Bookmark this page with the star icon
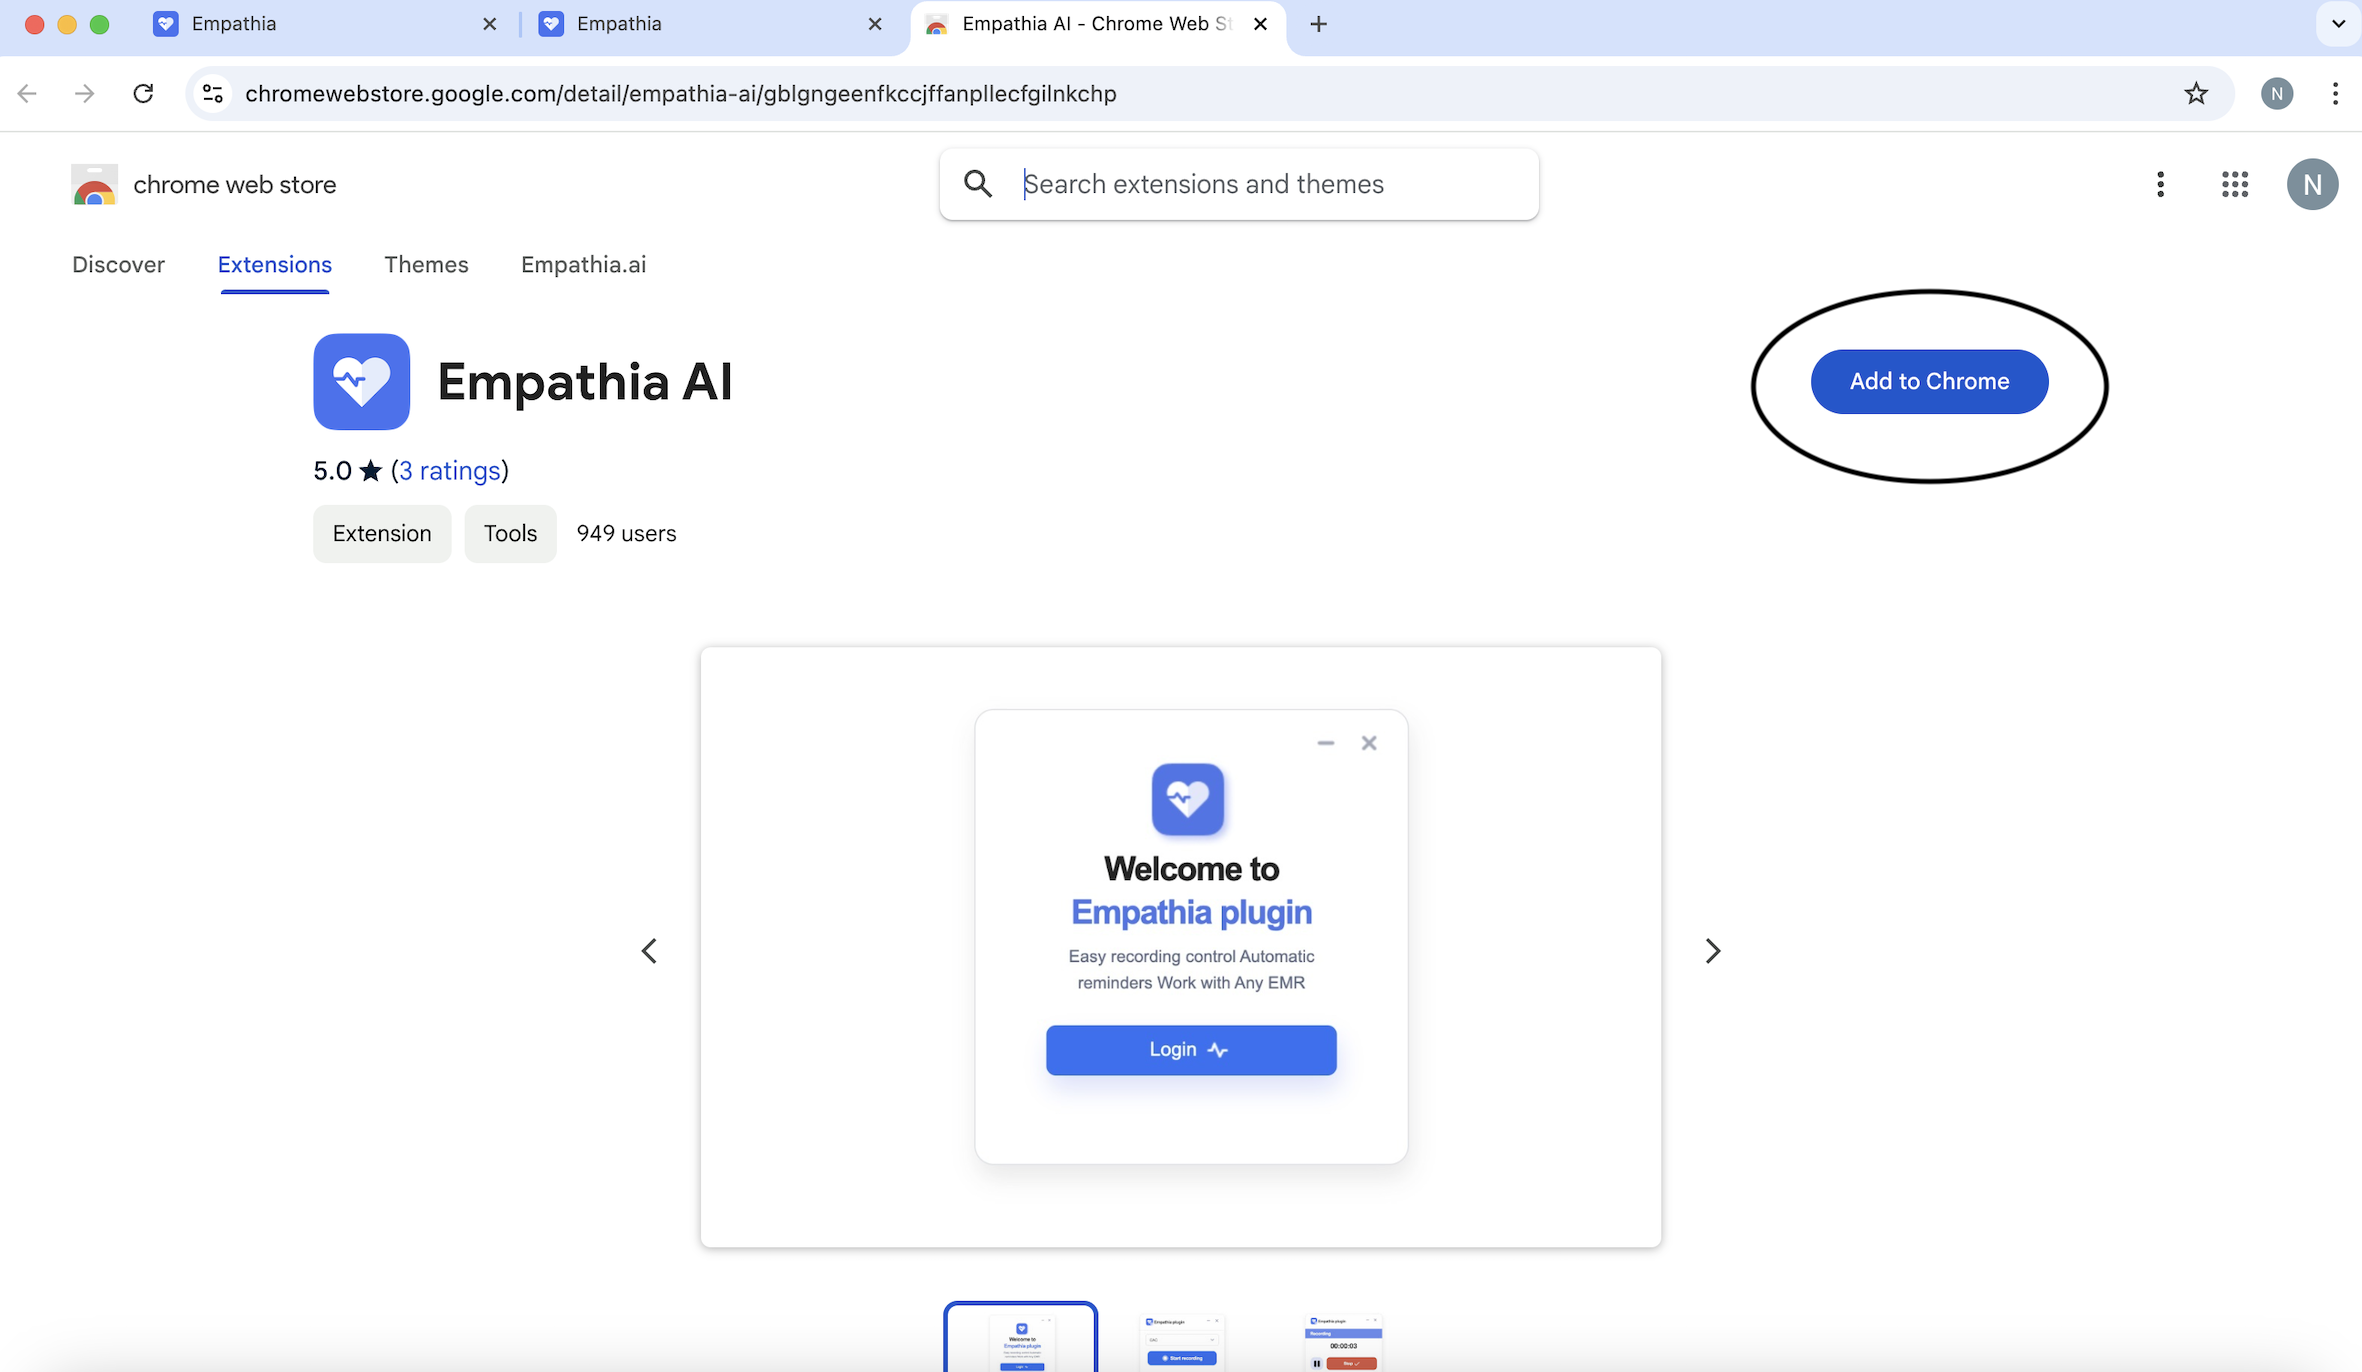Viewport: 2362px width, 1372px height. (2195, 93)
